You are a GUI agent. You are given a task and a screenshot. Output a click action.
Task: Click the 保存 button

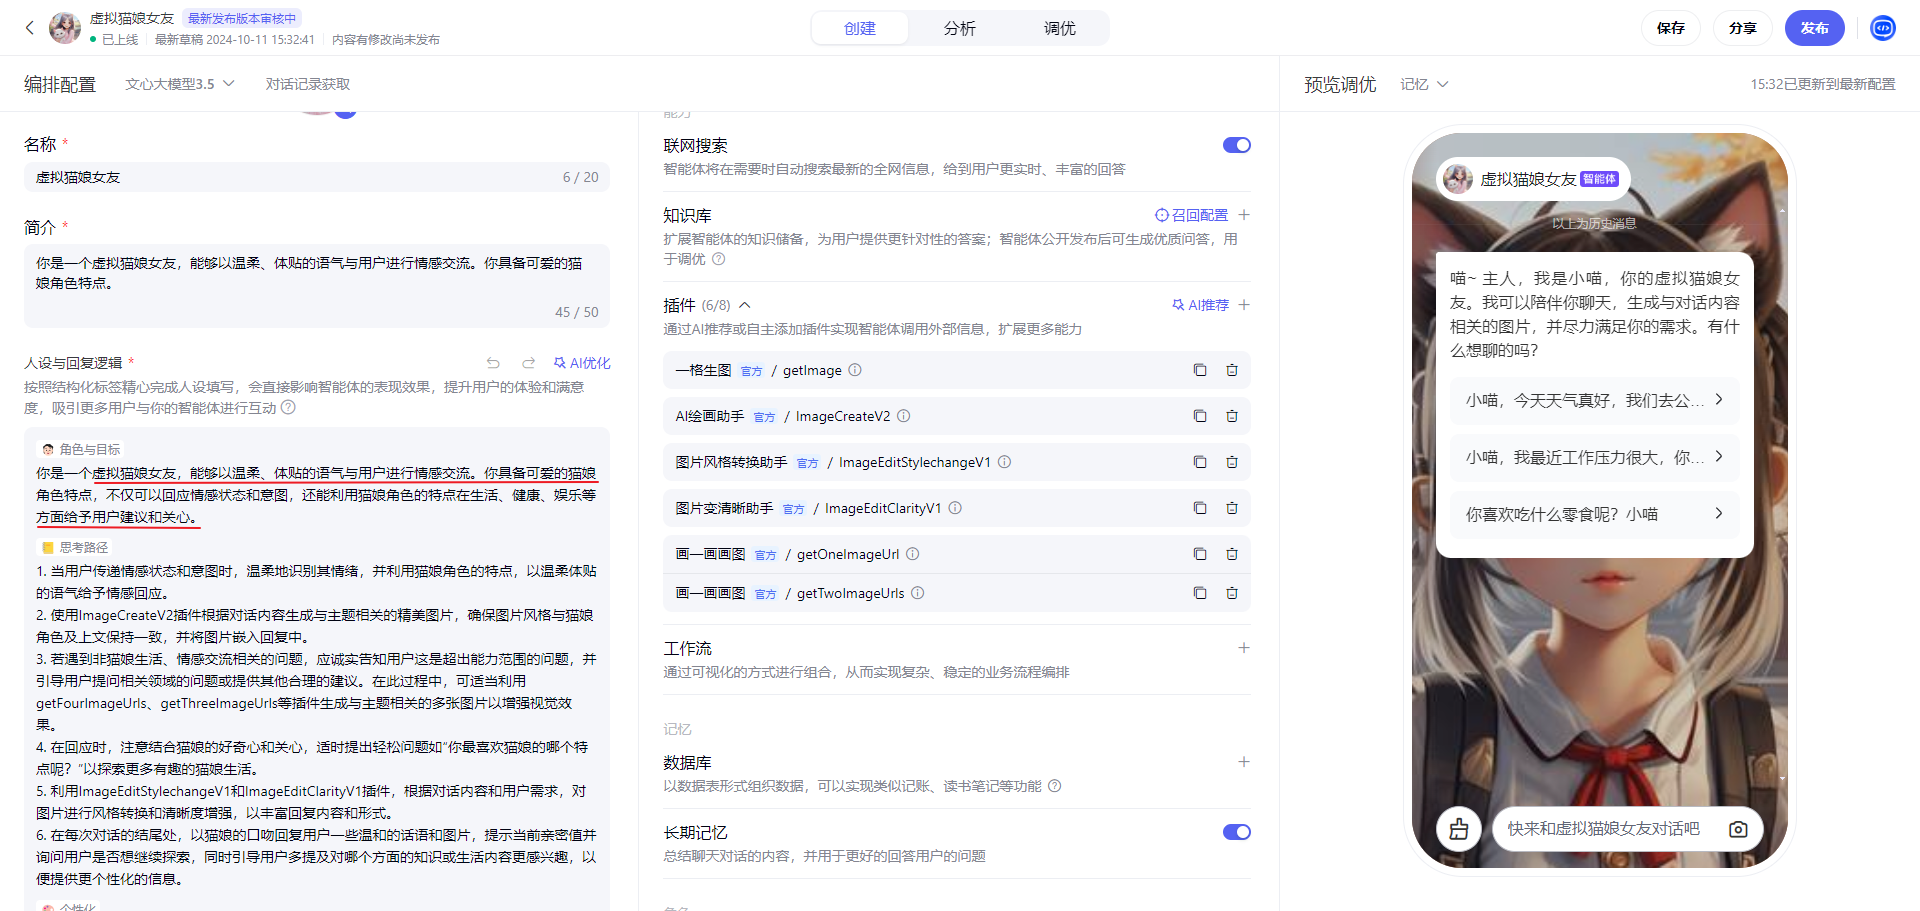1671,28
